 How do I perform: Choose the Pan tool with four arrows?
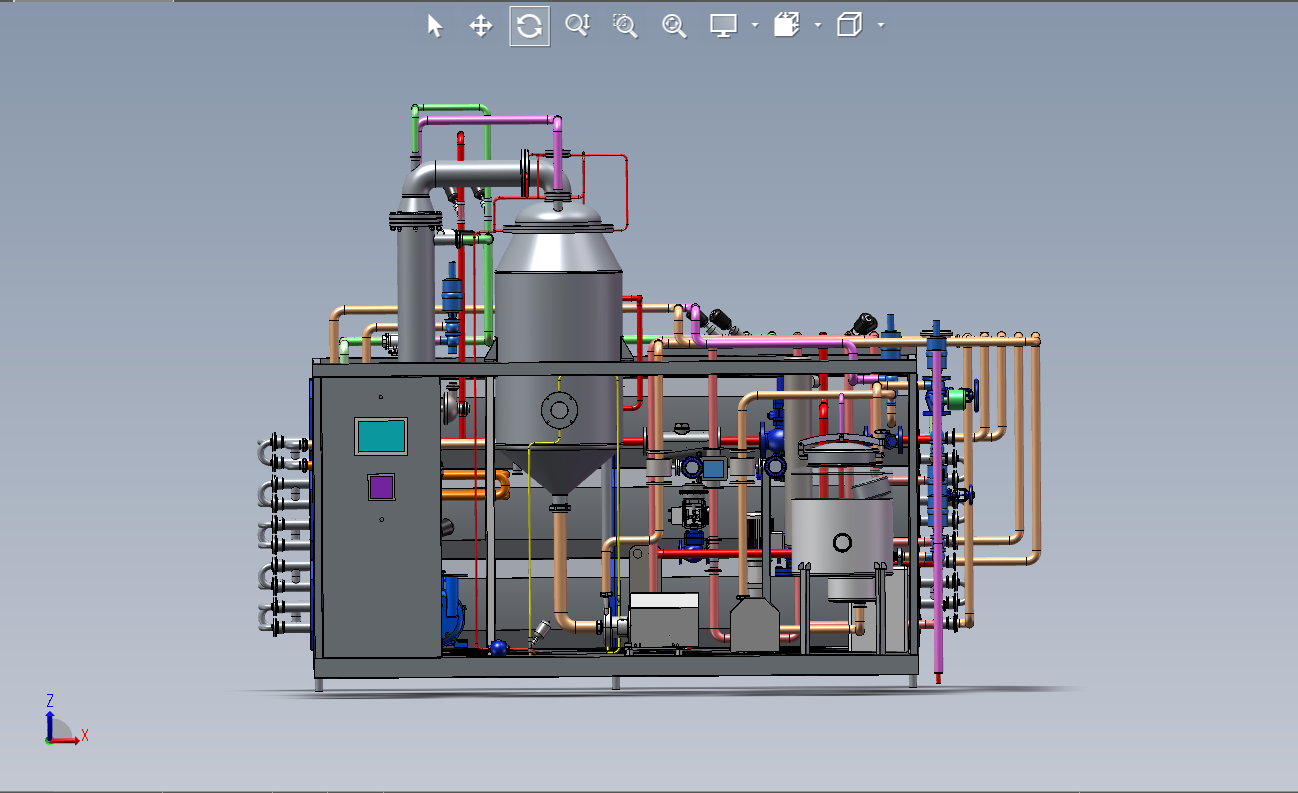coord(481,26)
